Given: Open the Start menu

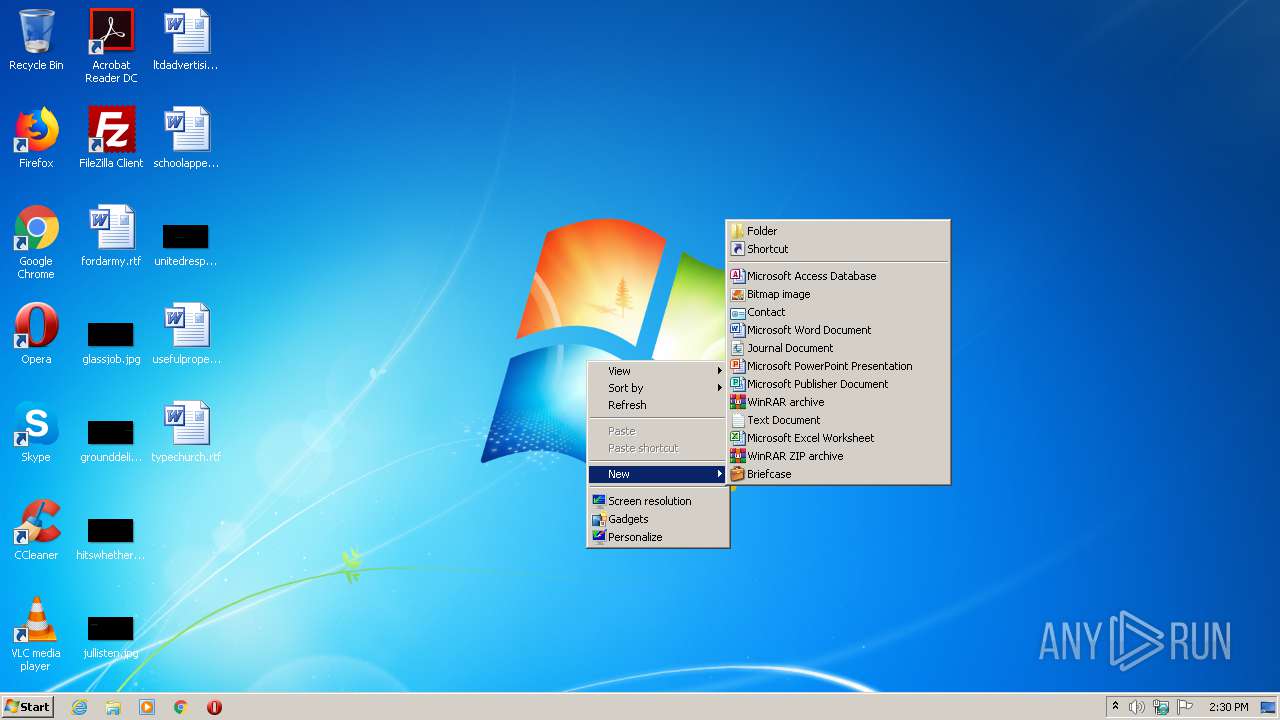Looking at the screenshot, I should (x=28, y=707).
